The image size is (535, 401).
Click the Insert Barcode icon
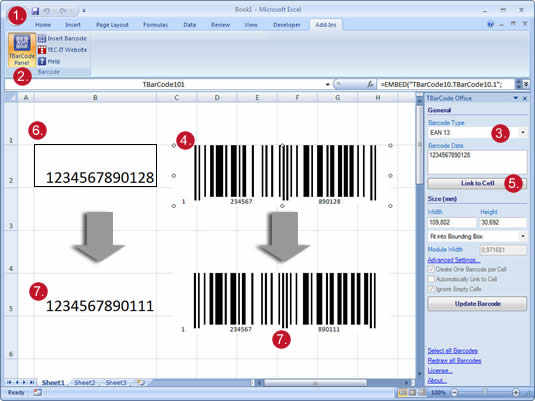pos(42,38)
